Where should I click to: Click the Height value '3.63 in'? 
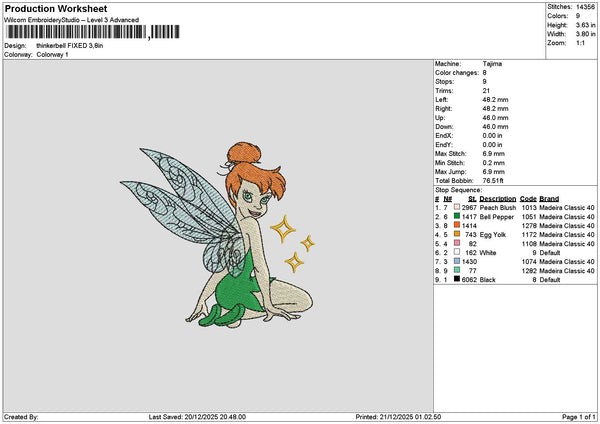click(x=585, y=25)
